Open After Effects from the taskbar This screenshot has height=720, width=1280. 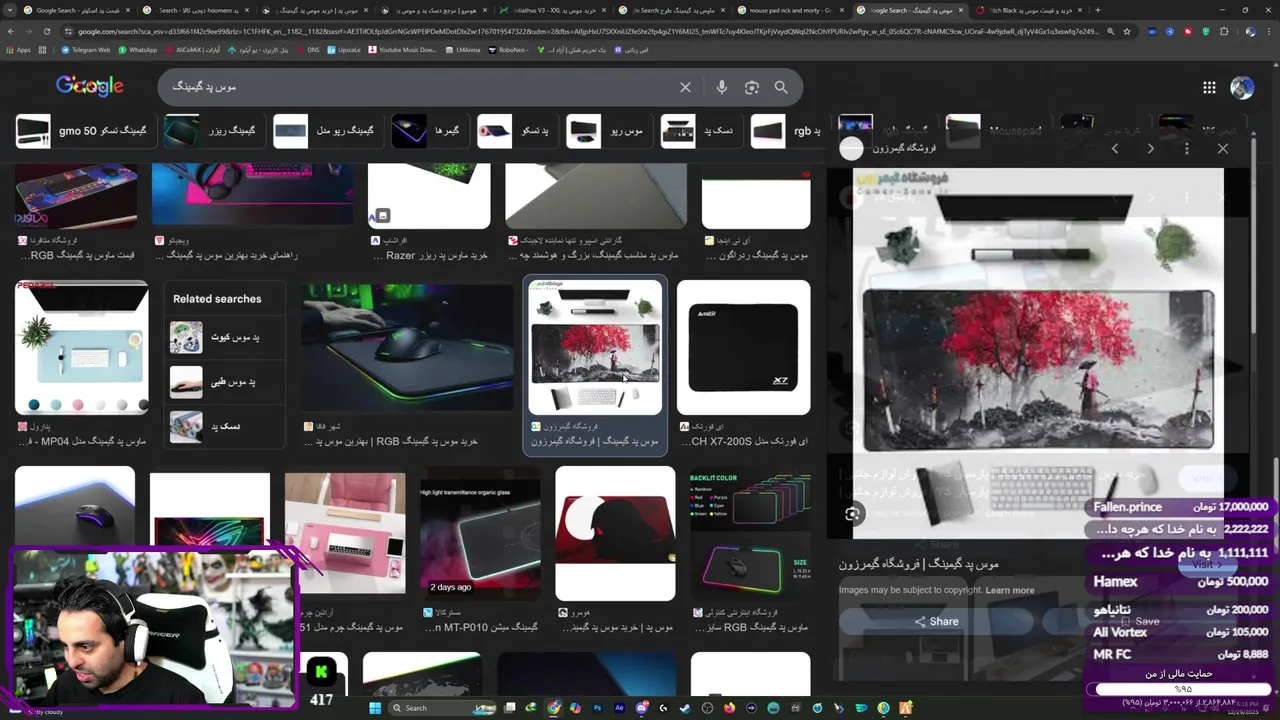pos(619,708)
